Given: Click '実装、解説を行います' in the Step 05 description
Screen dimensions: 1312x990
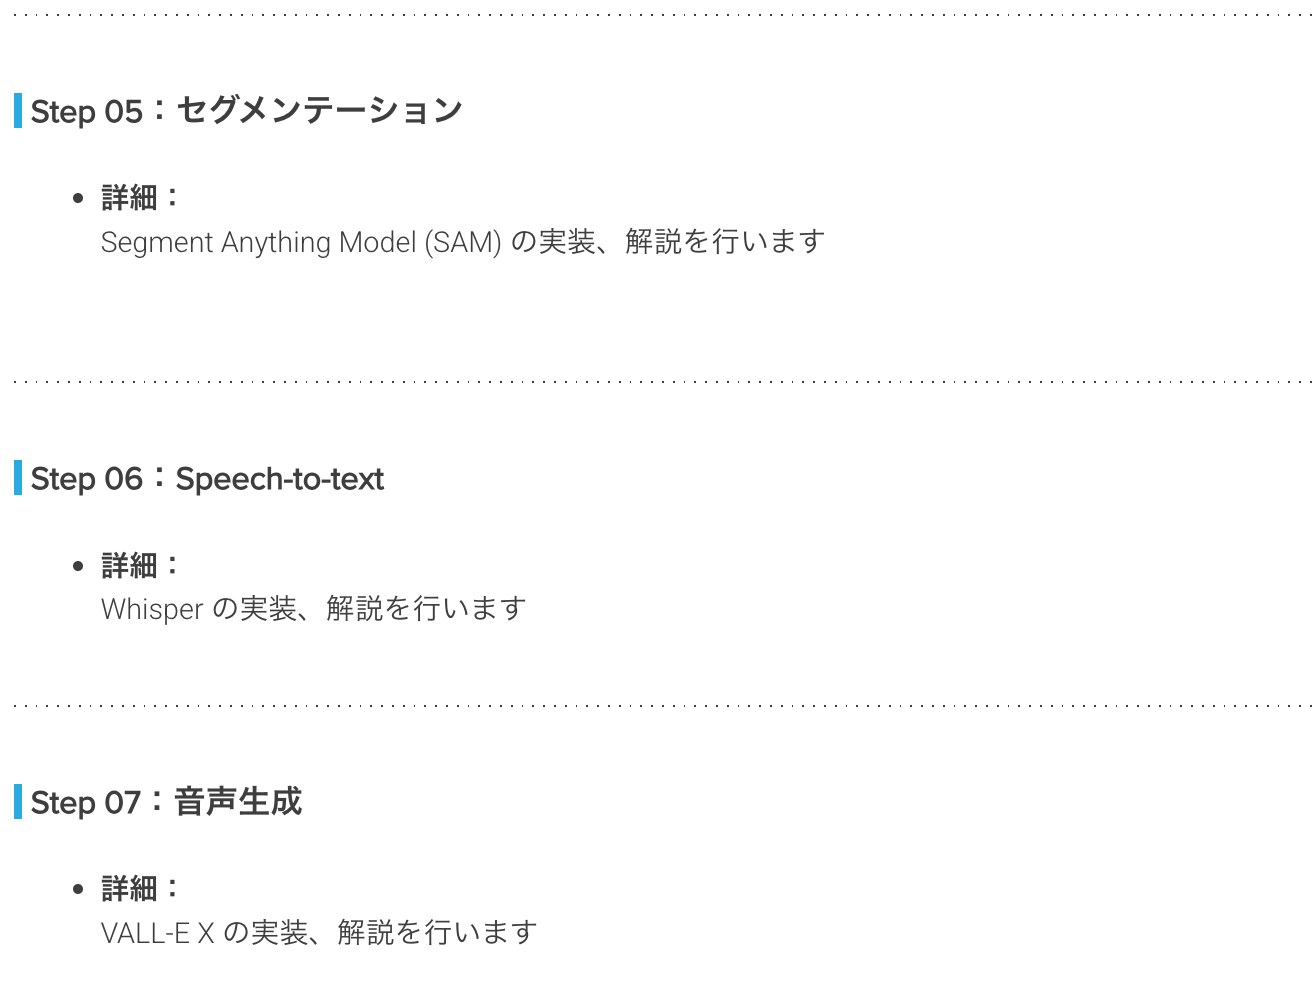Looking at the screenshot, I should (682, 242).
